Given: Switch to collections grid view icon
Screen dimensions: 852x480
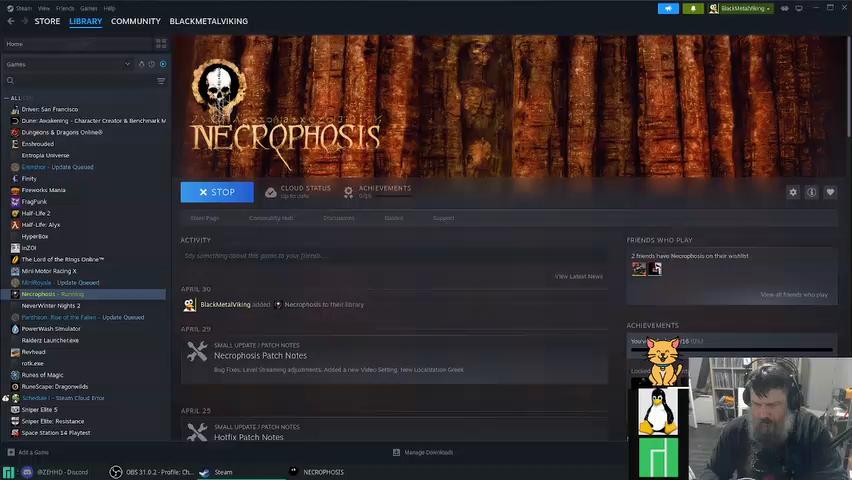Looking at the screenshot, I should (x=161, y=43).
